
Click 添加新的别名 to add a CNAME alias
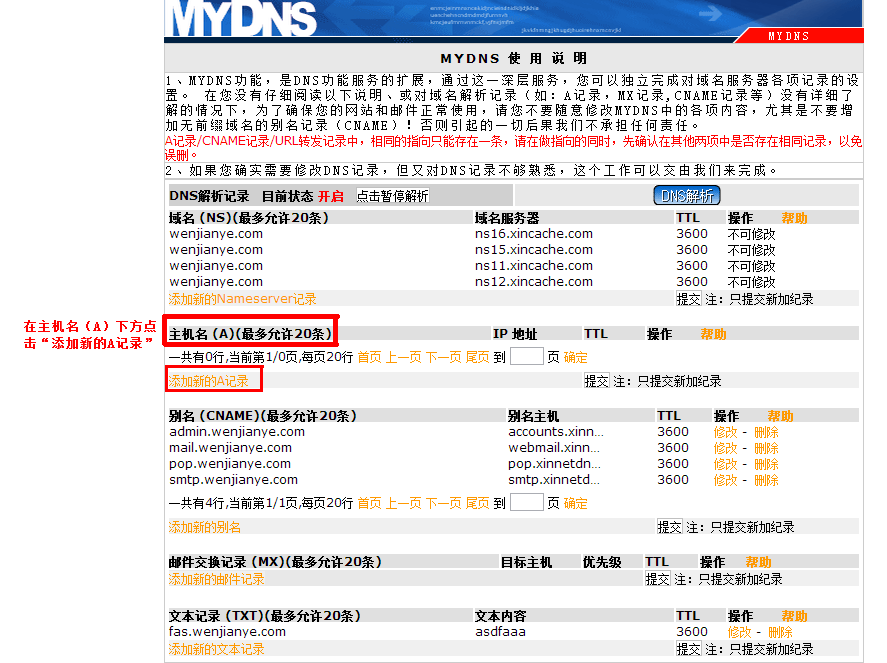[205, 525]
